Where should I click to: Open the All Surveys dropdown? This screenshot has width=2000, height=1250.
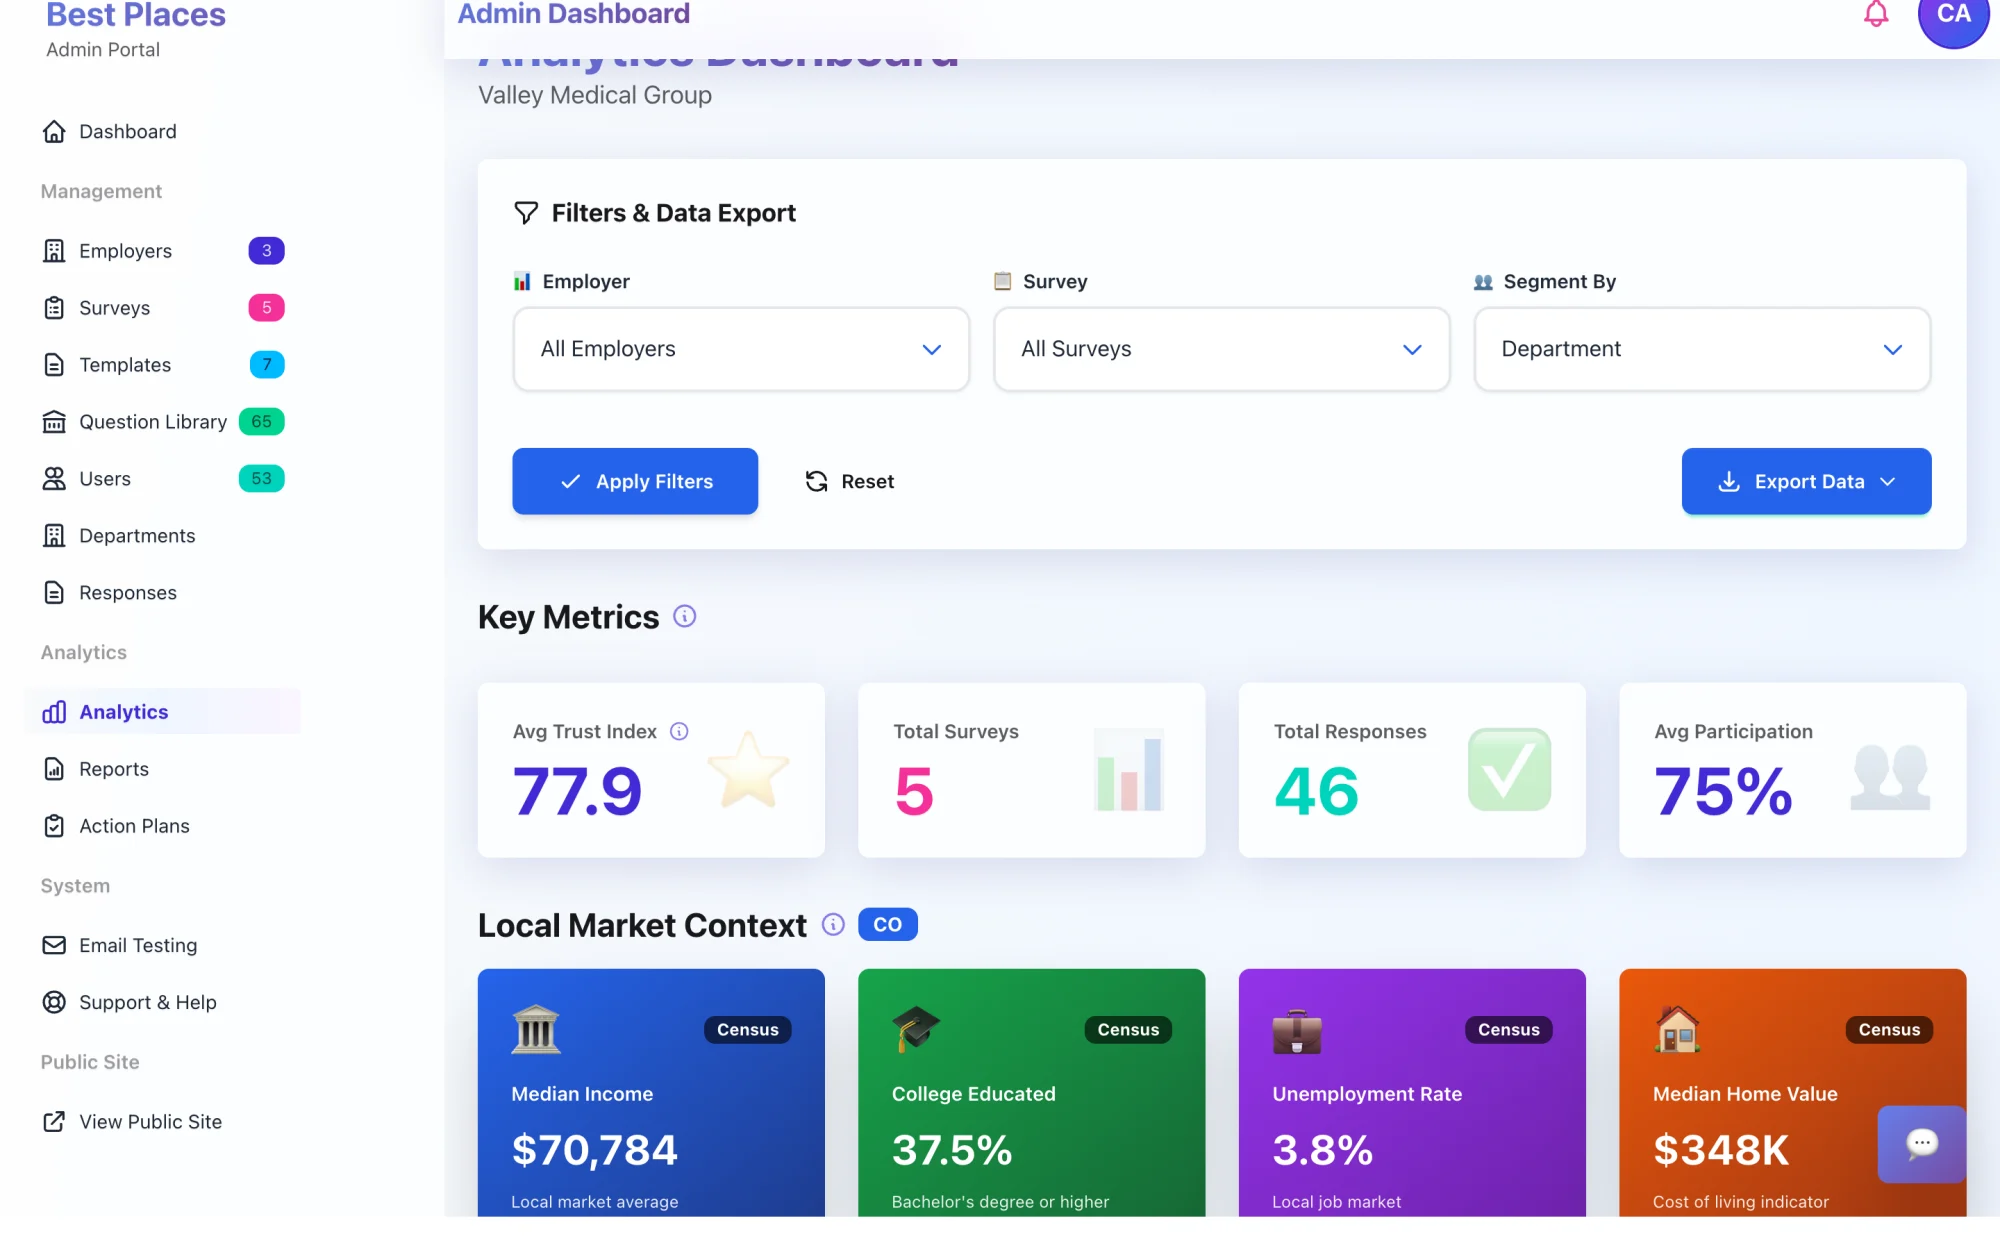1221,349
